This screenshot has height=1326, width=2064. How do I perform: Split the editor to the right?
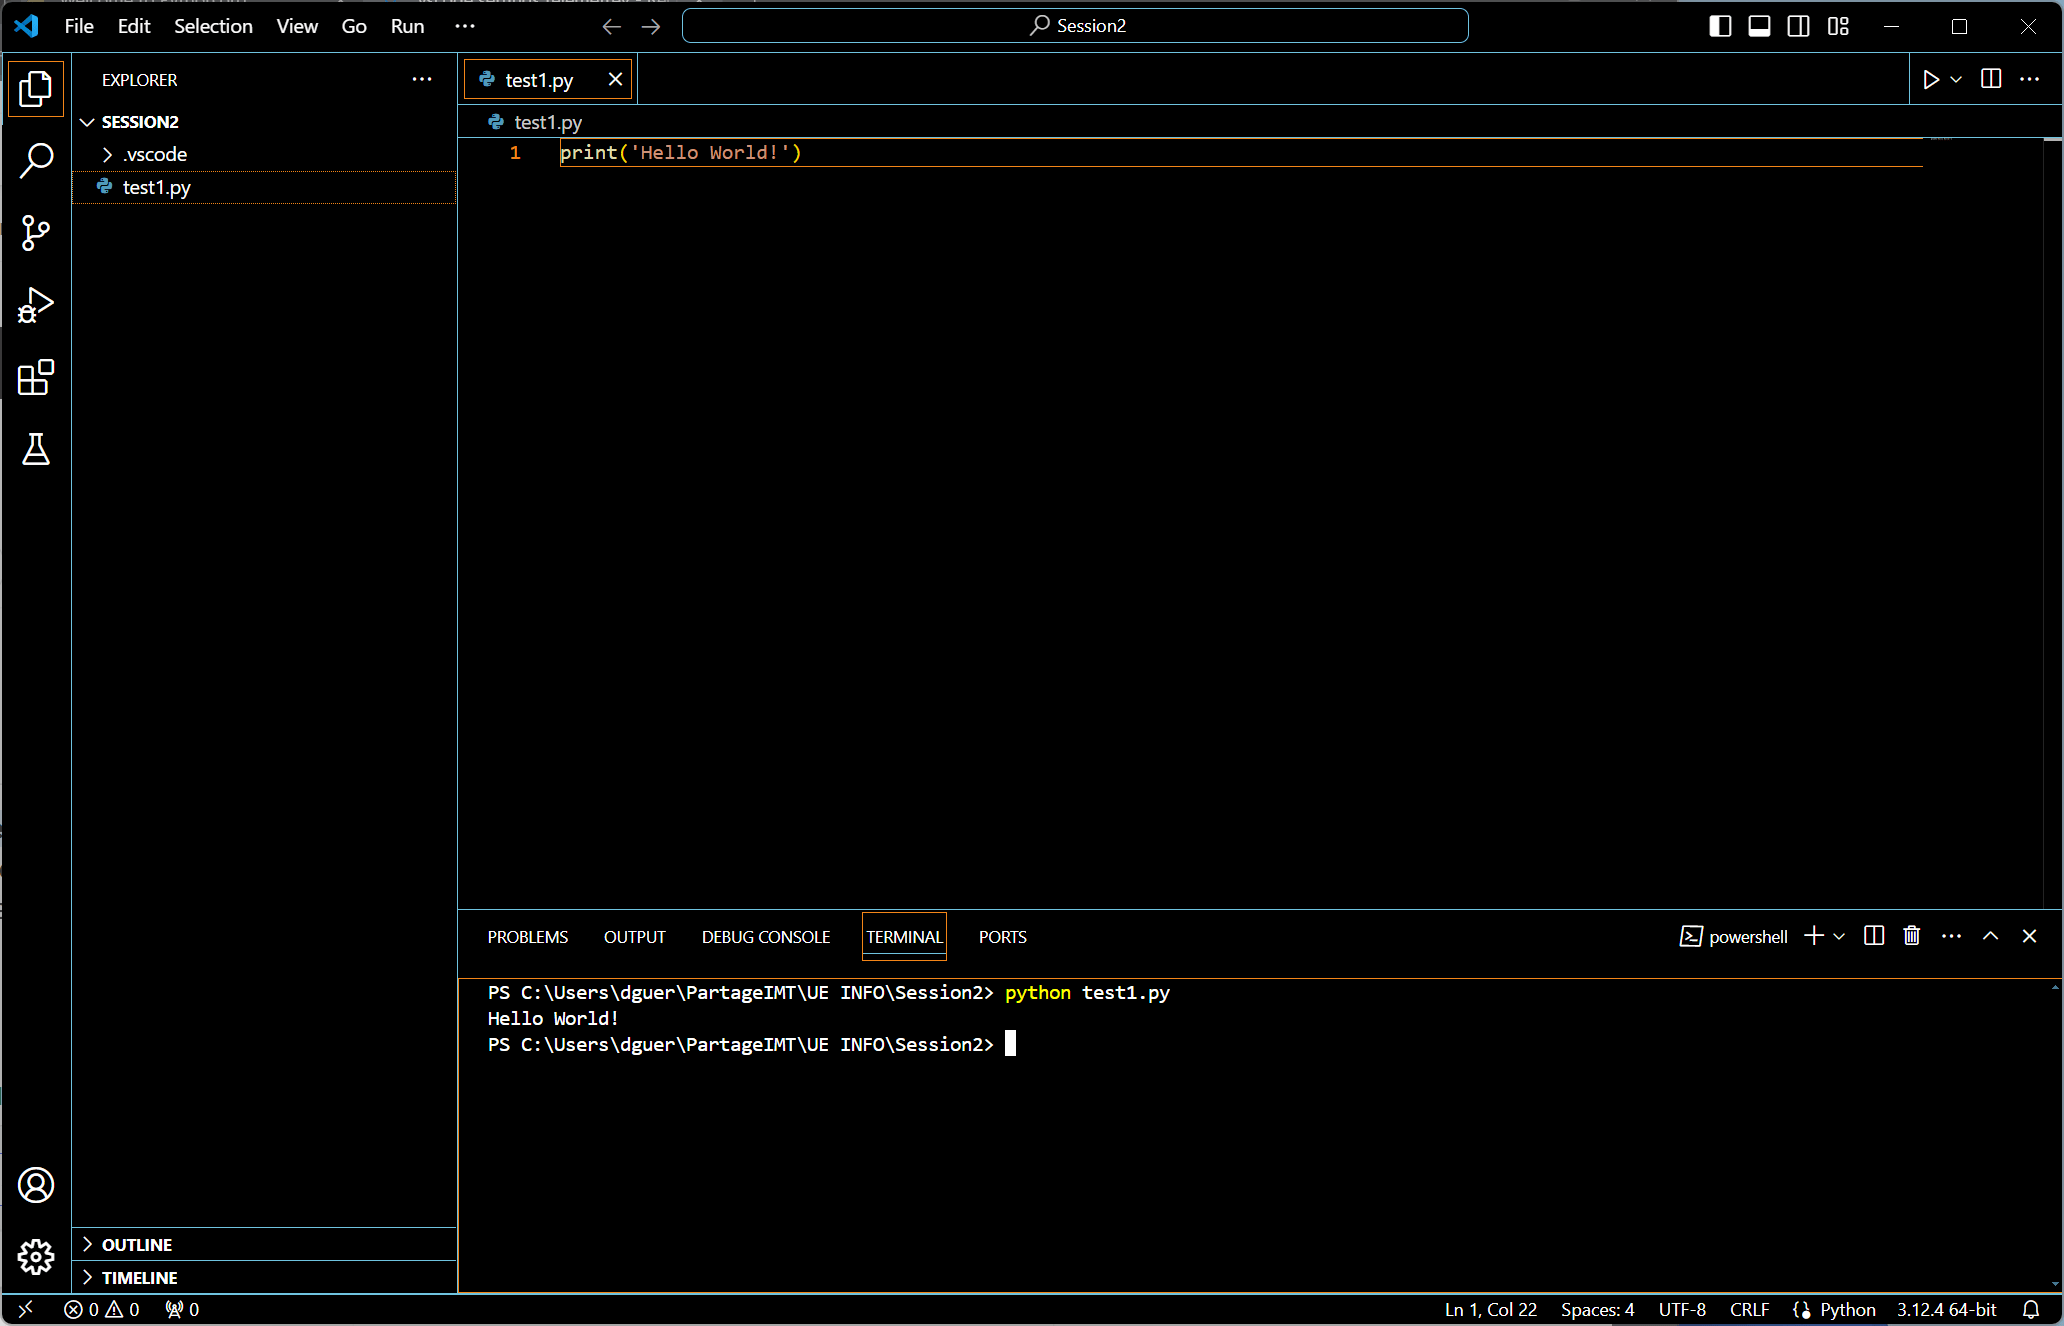[1991, 79]
